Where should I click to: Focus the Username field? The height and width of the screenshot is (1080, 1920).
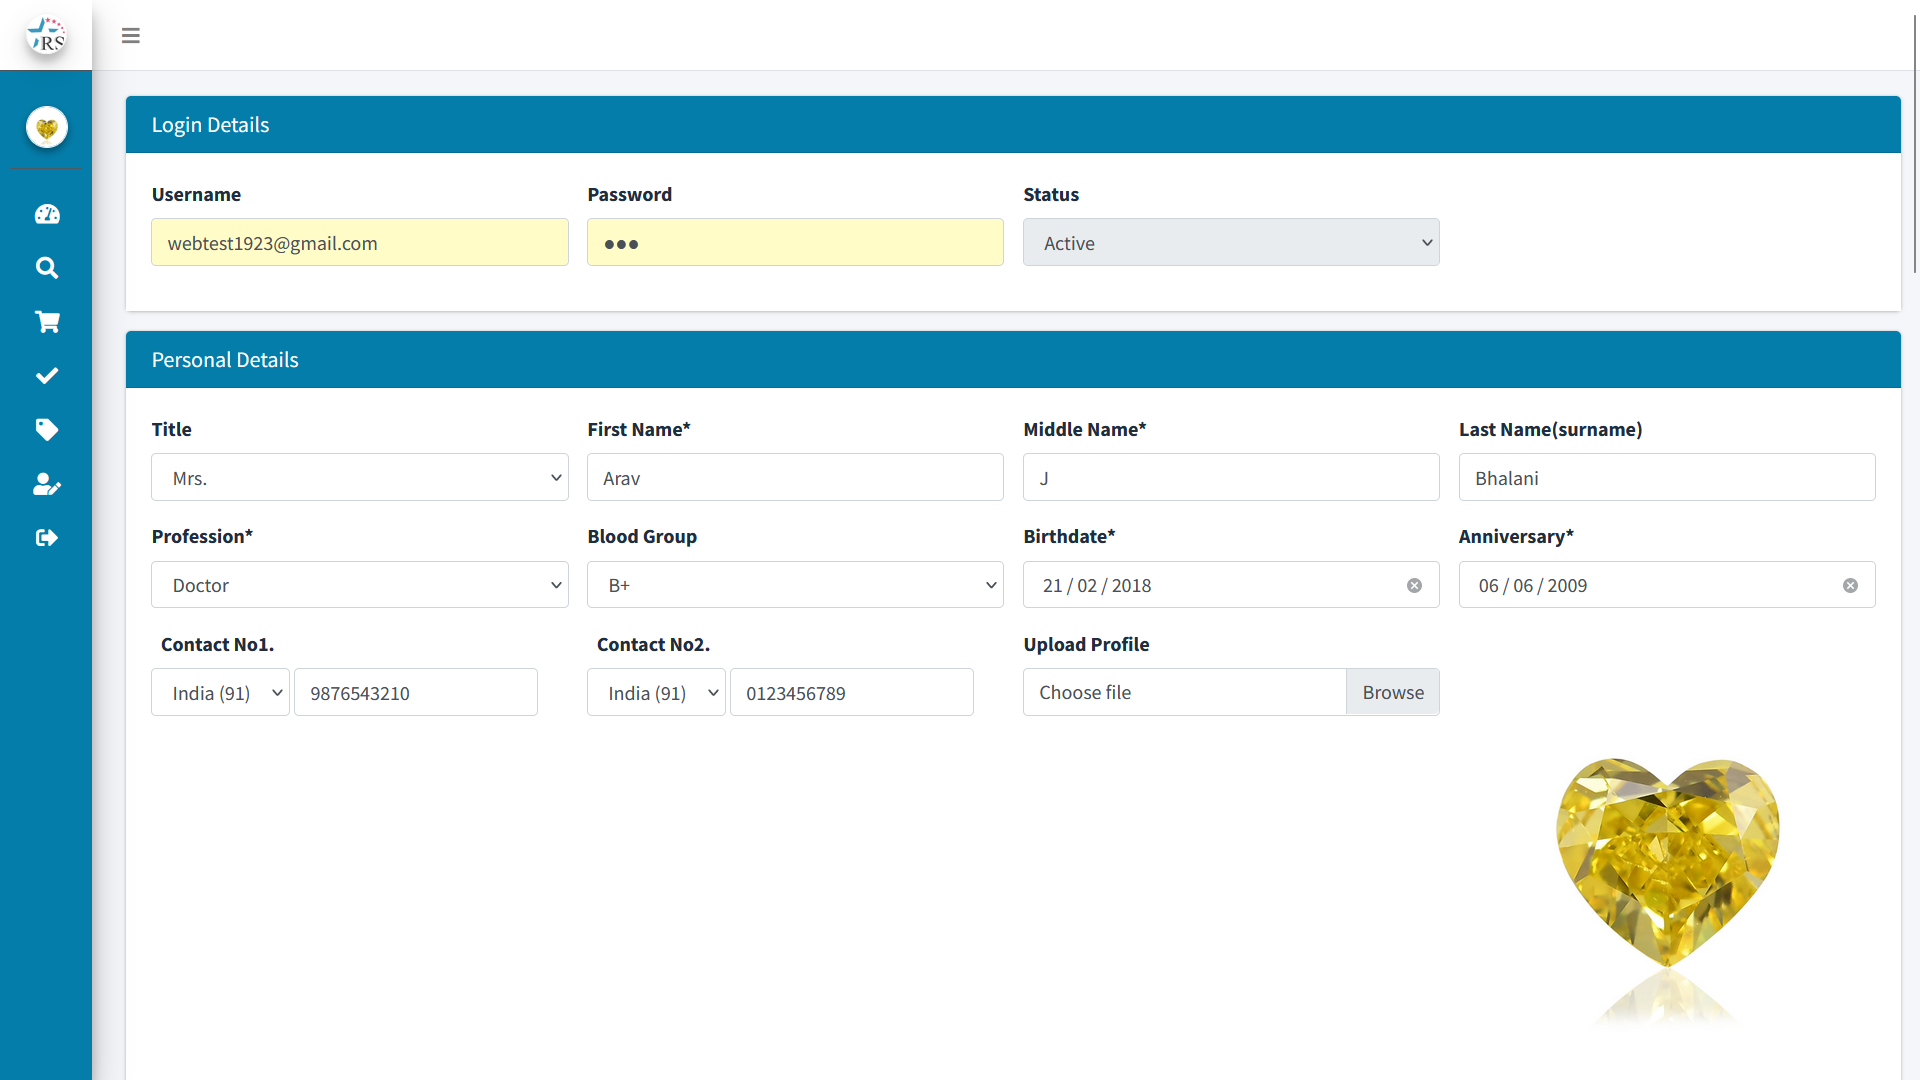coord(360,243)
